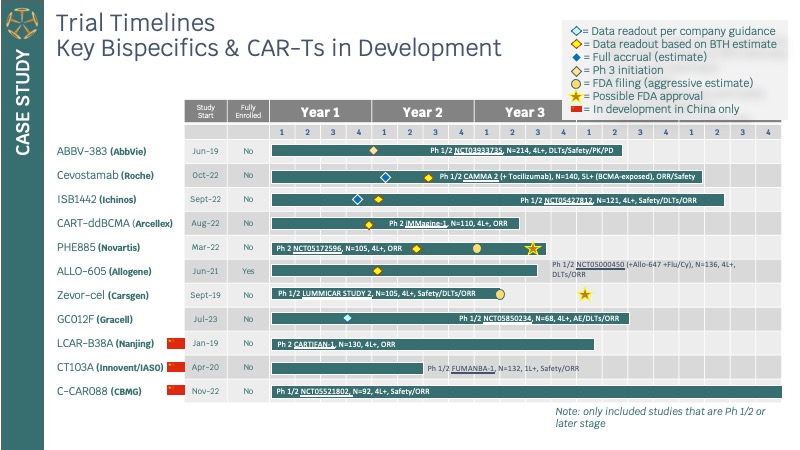Click the Year 2 header
The height and width of the screenshot is (450, 800).
coord(422,112)
